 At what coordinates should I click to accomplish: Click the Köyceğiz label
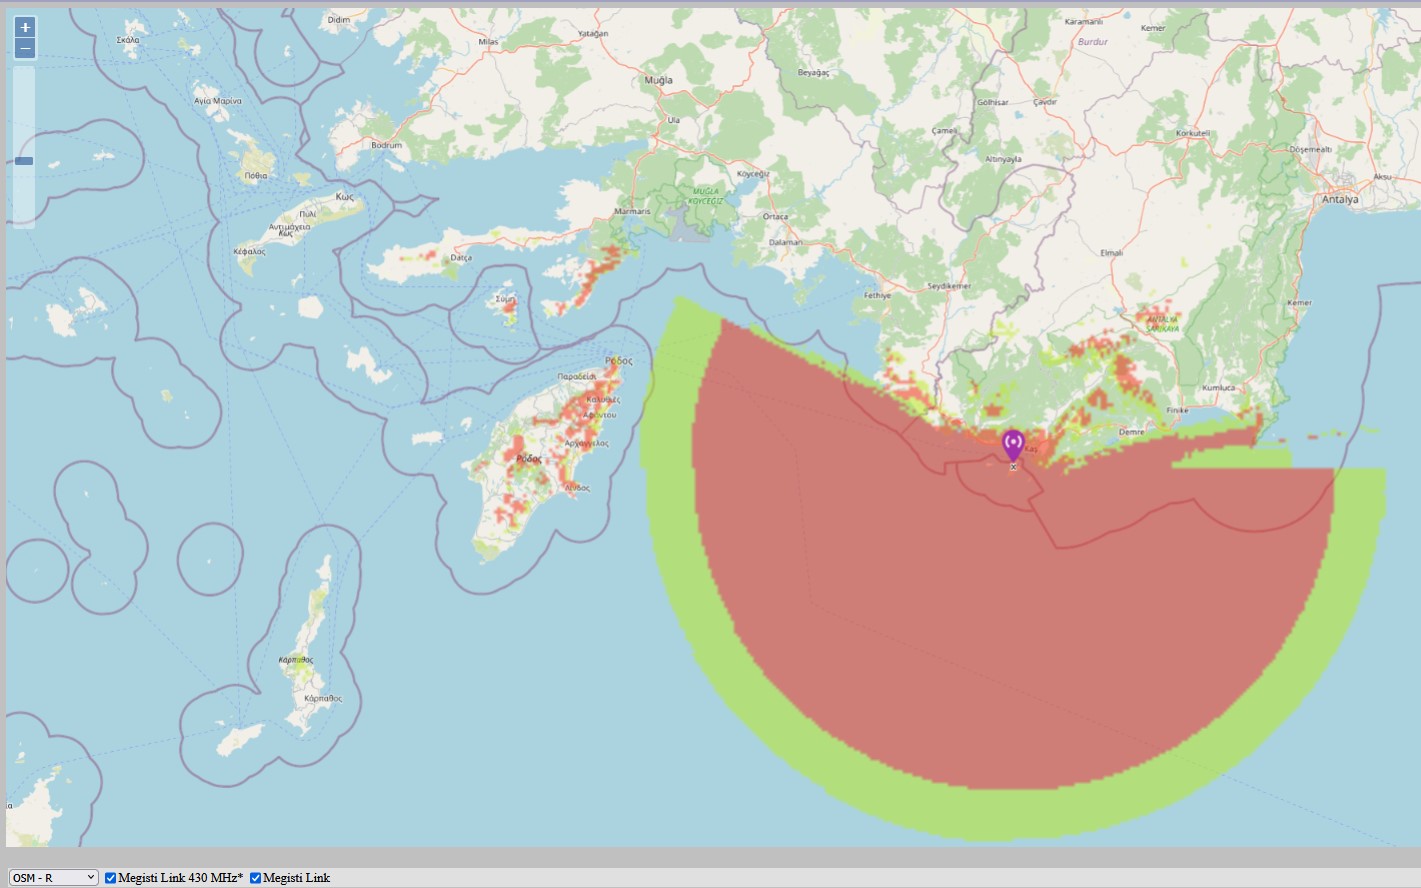753,173
